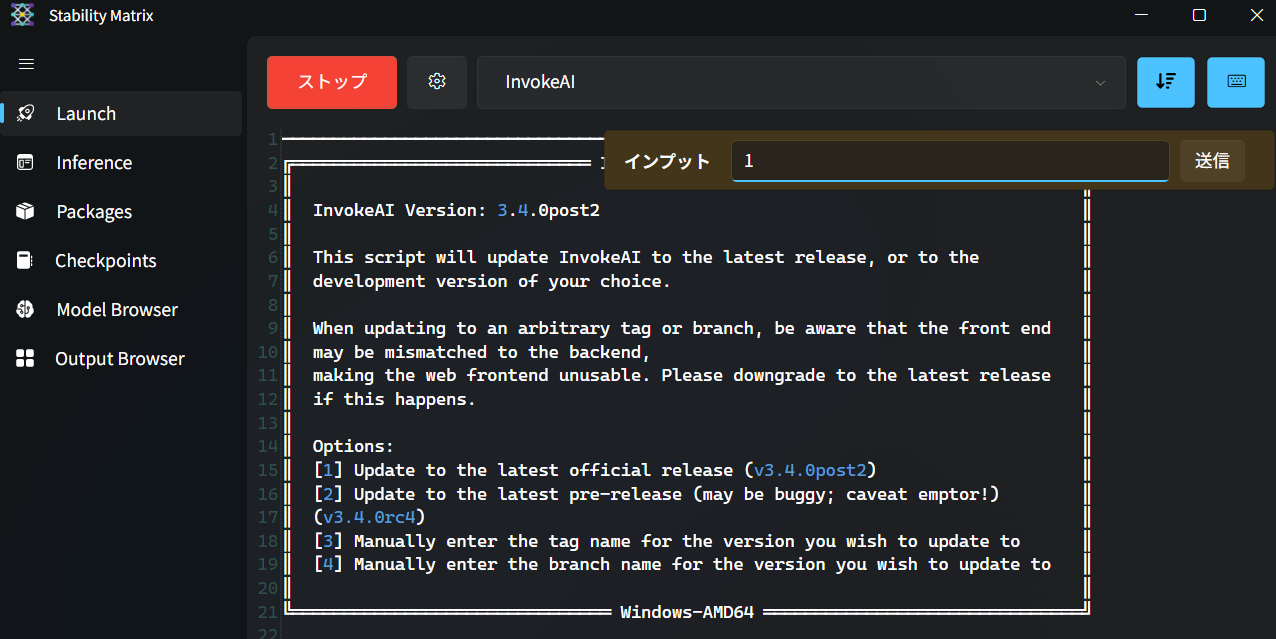Click inside the インプット input field
This screenshot has width=1276, height=639.
pyautogui.click(x=950, y=160)
